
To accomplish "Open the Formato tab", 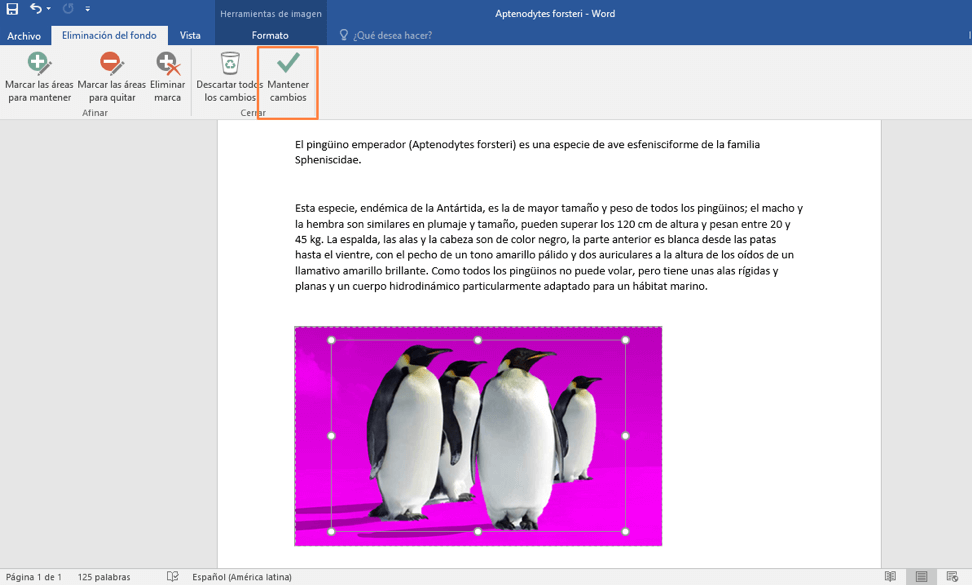I will click(270, 35).
